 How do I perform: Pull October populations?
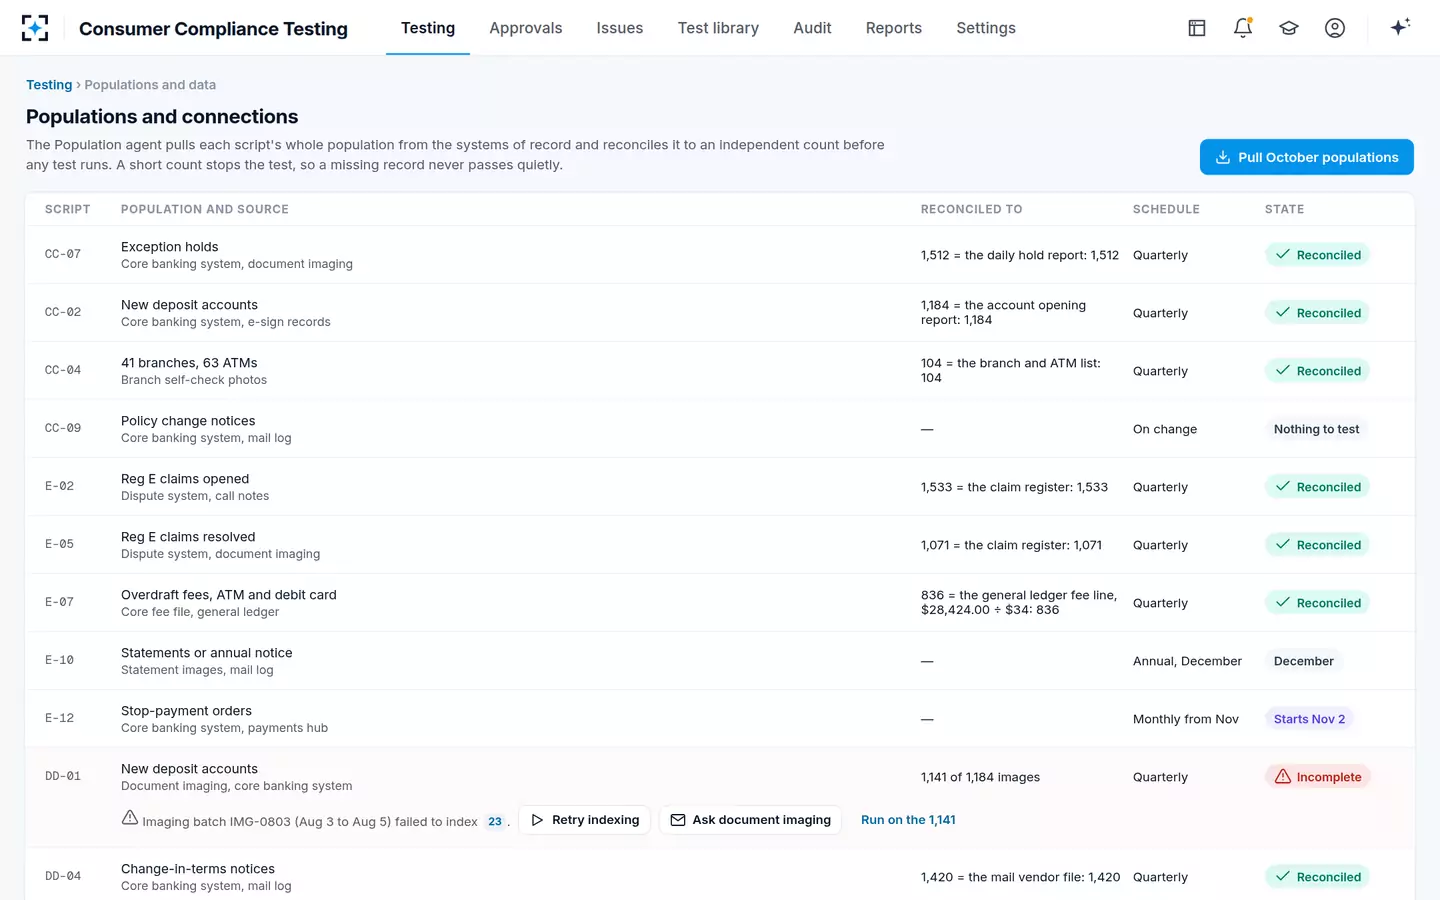coord(1306,157)
